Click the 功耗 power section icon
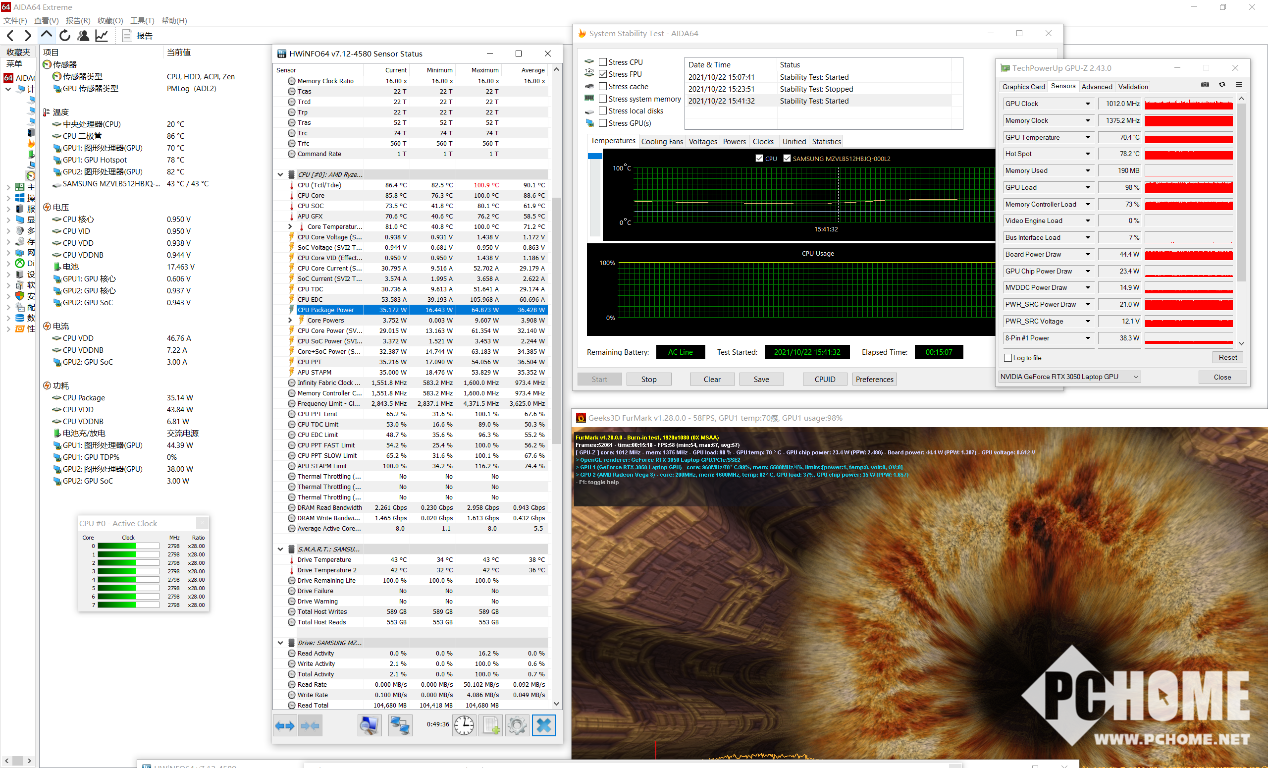 click(x=46, y=386)
